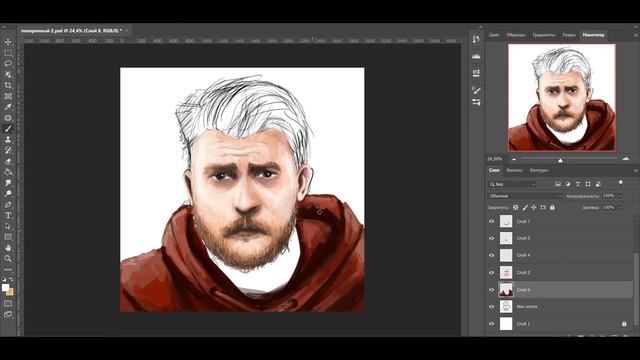Filter layers by pixel layers icon
This screenshot has height=360, width=640.
coord(558,184)
